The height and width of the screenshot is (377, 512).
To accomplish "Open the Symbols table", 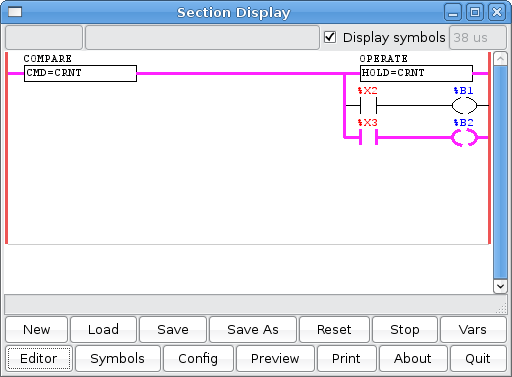I will [118, 358].
